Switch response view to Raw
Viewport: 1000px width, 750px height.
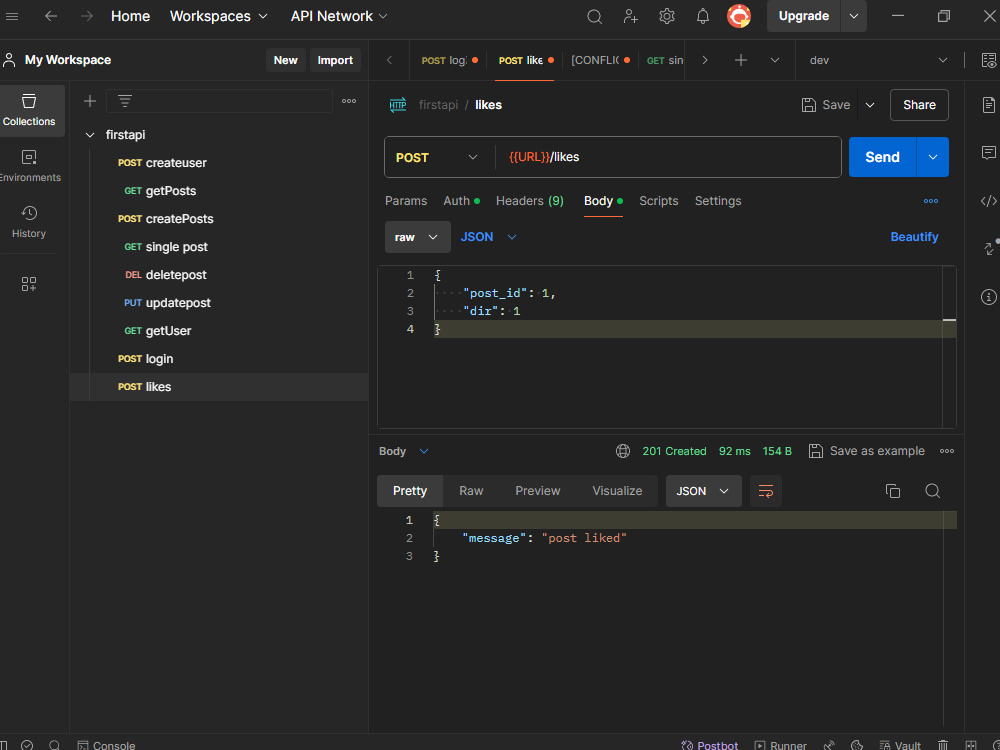click(x=471, y=490)
